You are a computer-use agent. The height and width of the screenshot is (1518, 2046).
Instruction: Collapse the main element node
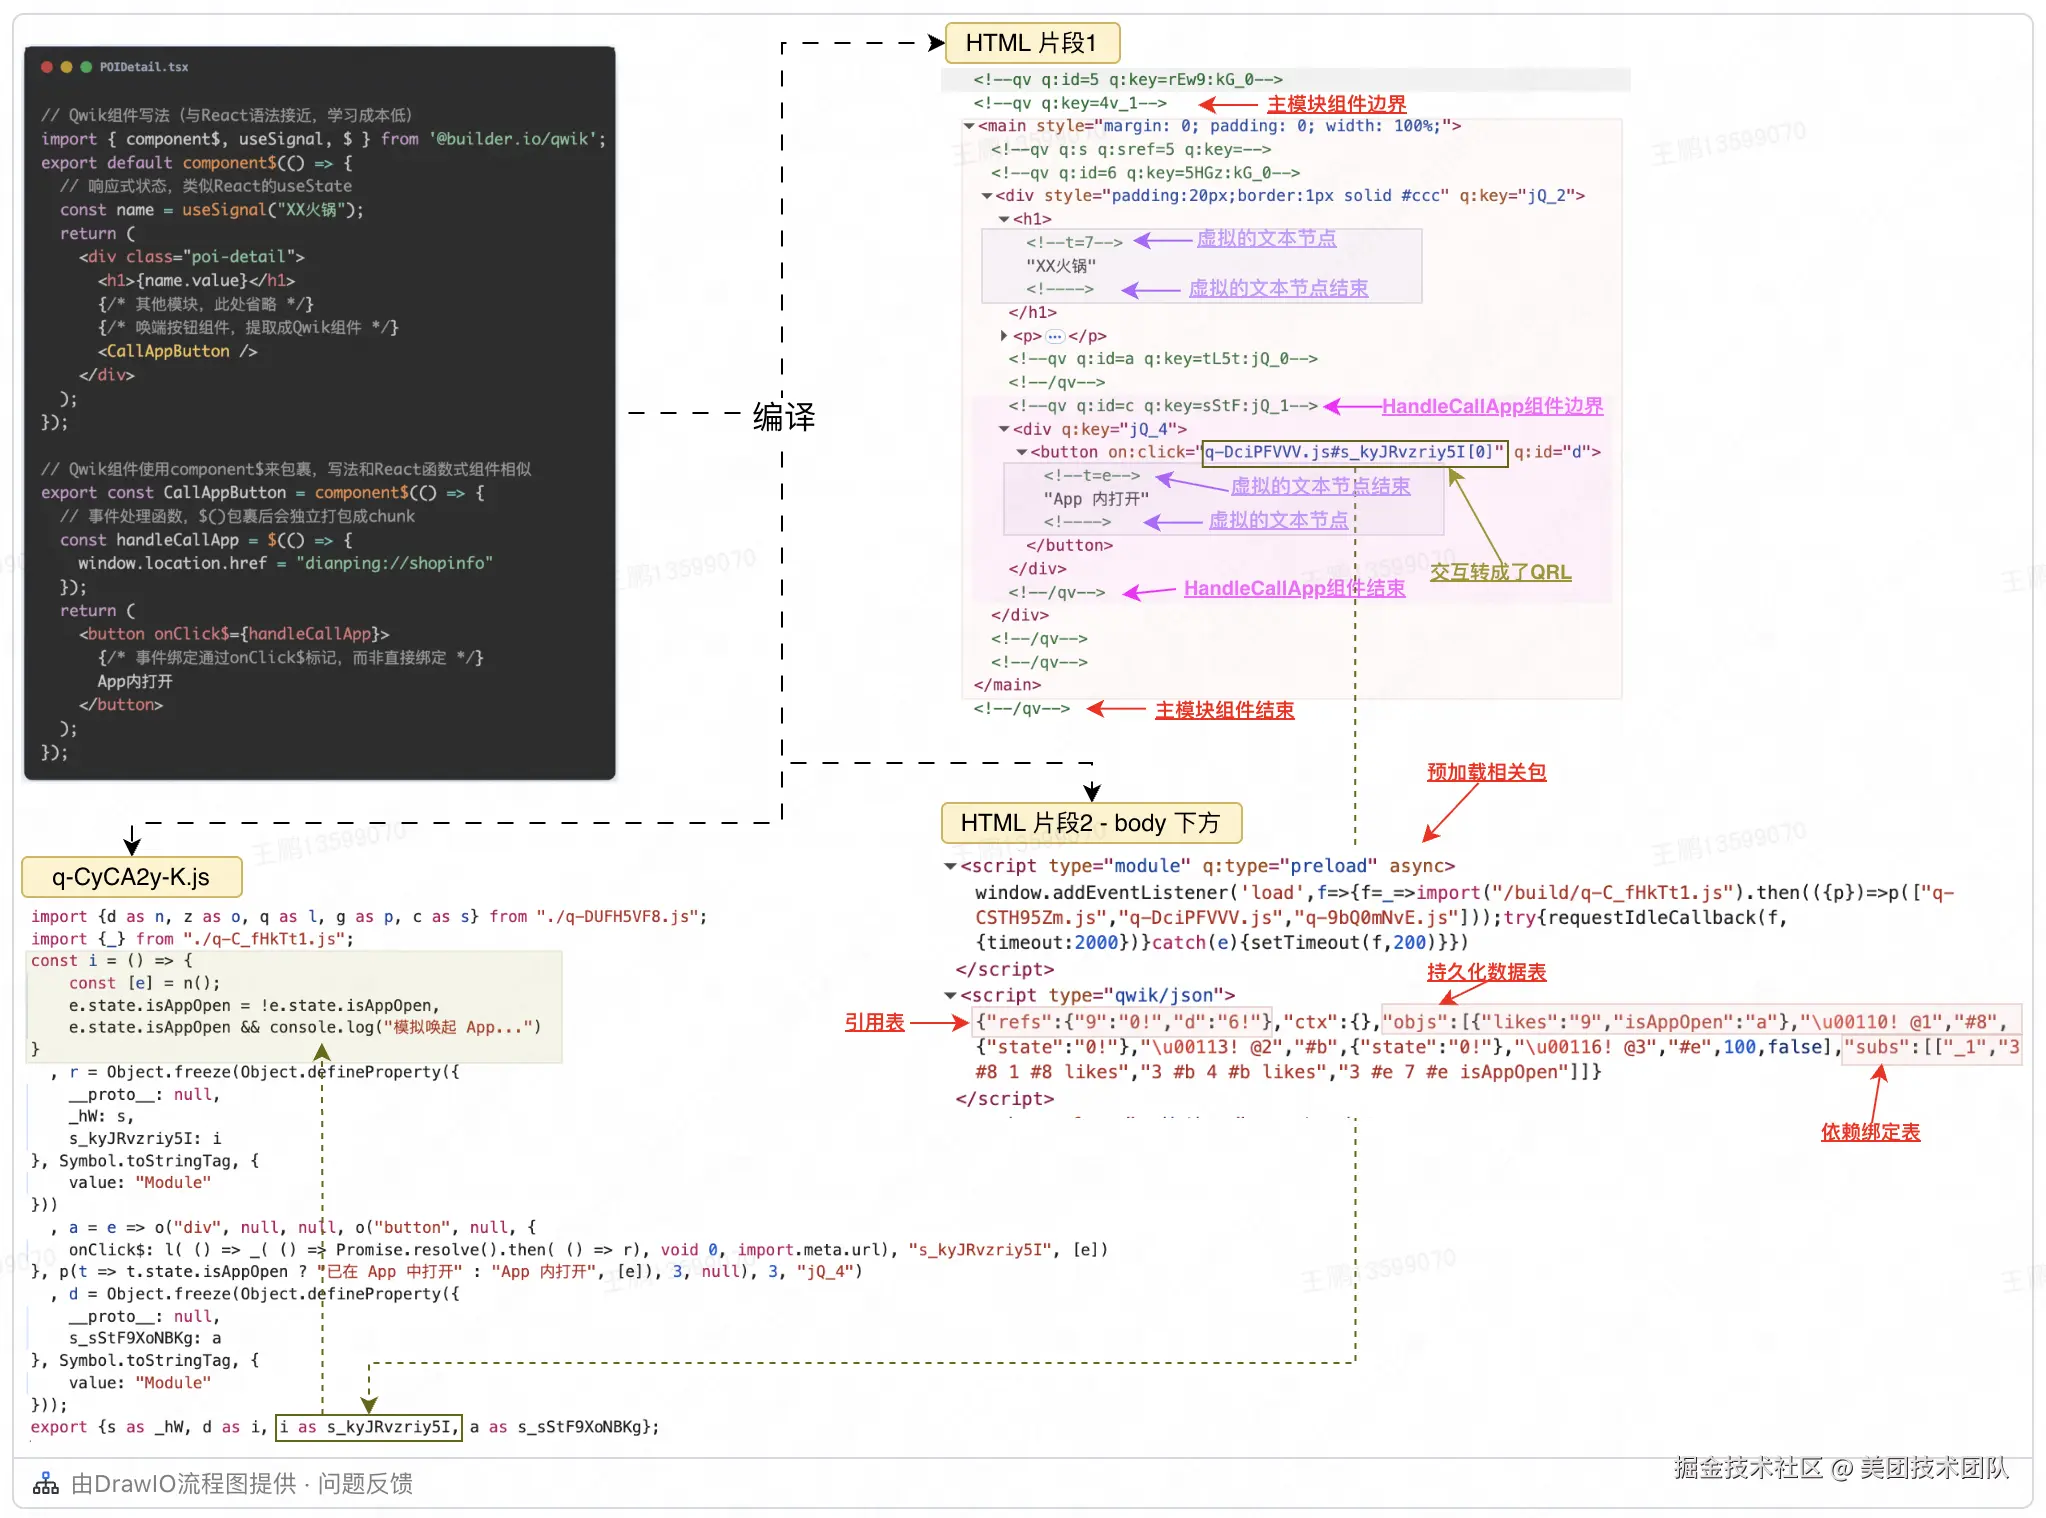click(x=968, y=126)
